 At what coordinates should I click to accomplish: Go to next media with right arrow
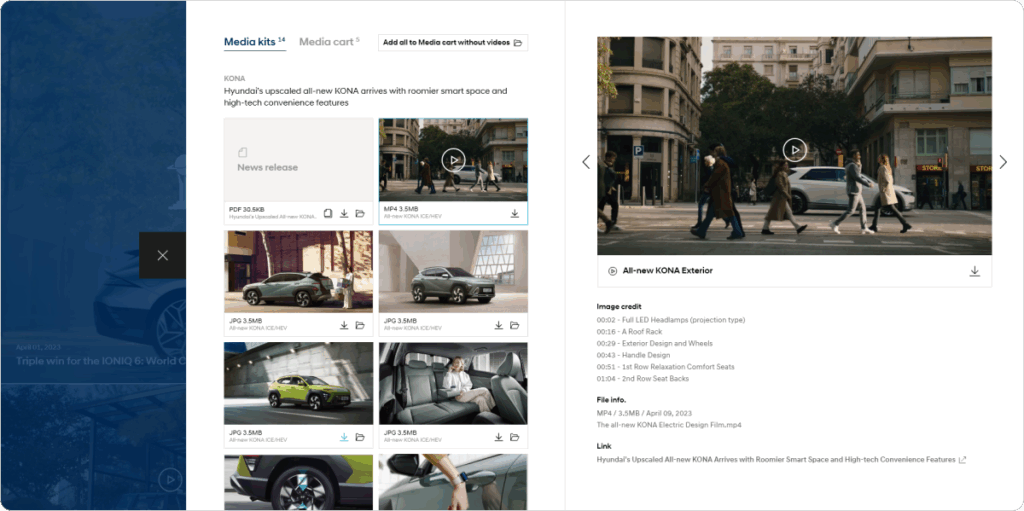click(1003, 162)
